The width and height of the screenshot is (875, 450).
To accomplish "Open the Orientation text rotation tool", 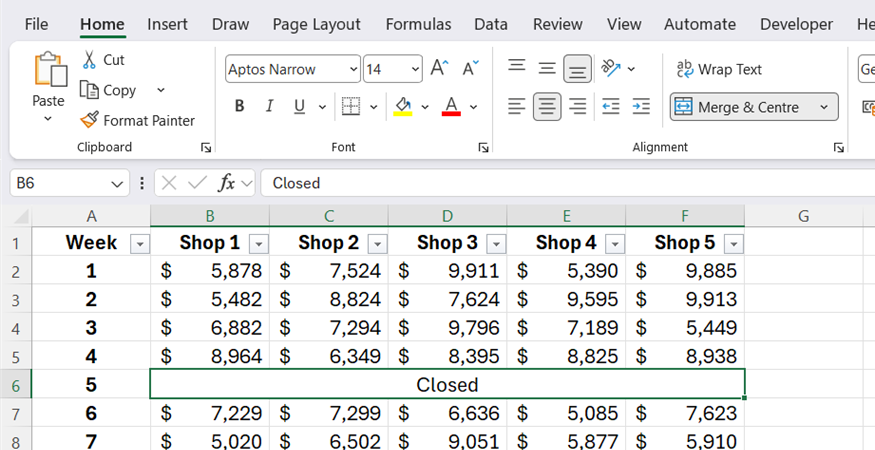I will [x=611, y=69].
